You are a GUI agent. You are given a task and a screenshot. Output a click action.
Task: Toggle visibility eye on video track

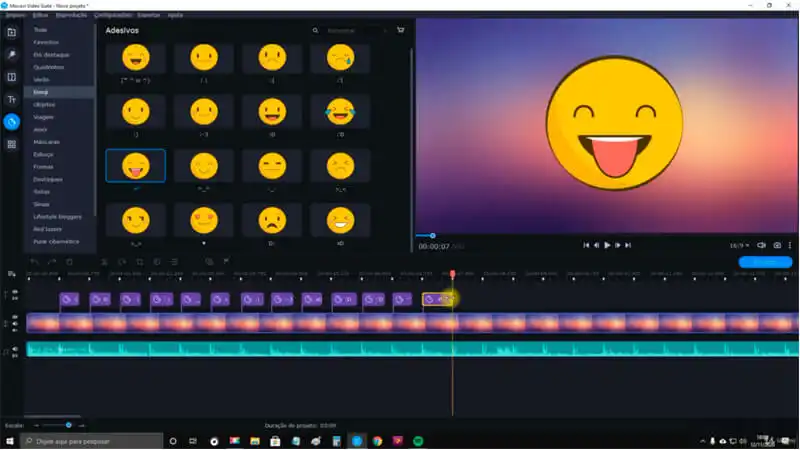[x=15, y=317]
